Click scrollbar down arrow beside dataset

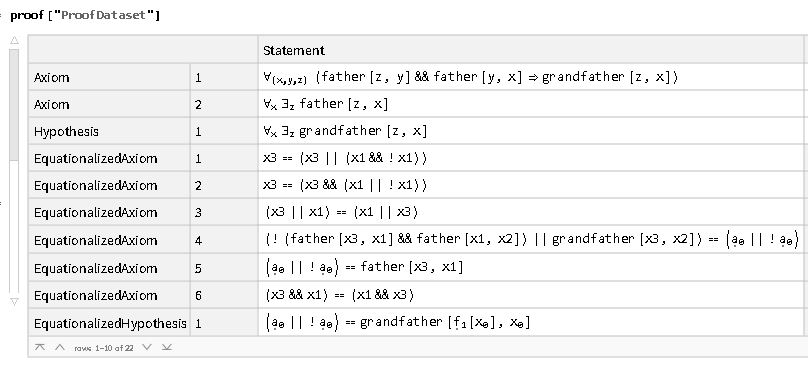pos(14,302)
